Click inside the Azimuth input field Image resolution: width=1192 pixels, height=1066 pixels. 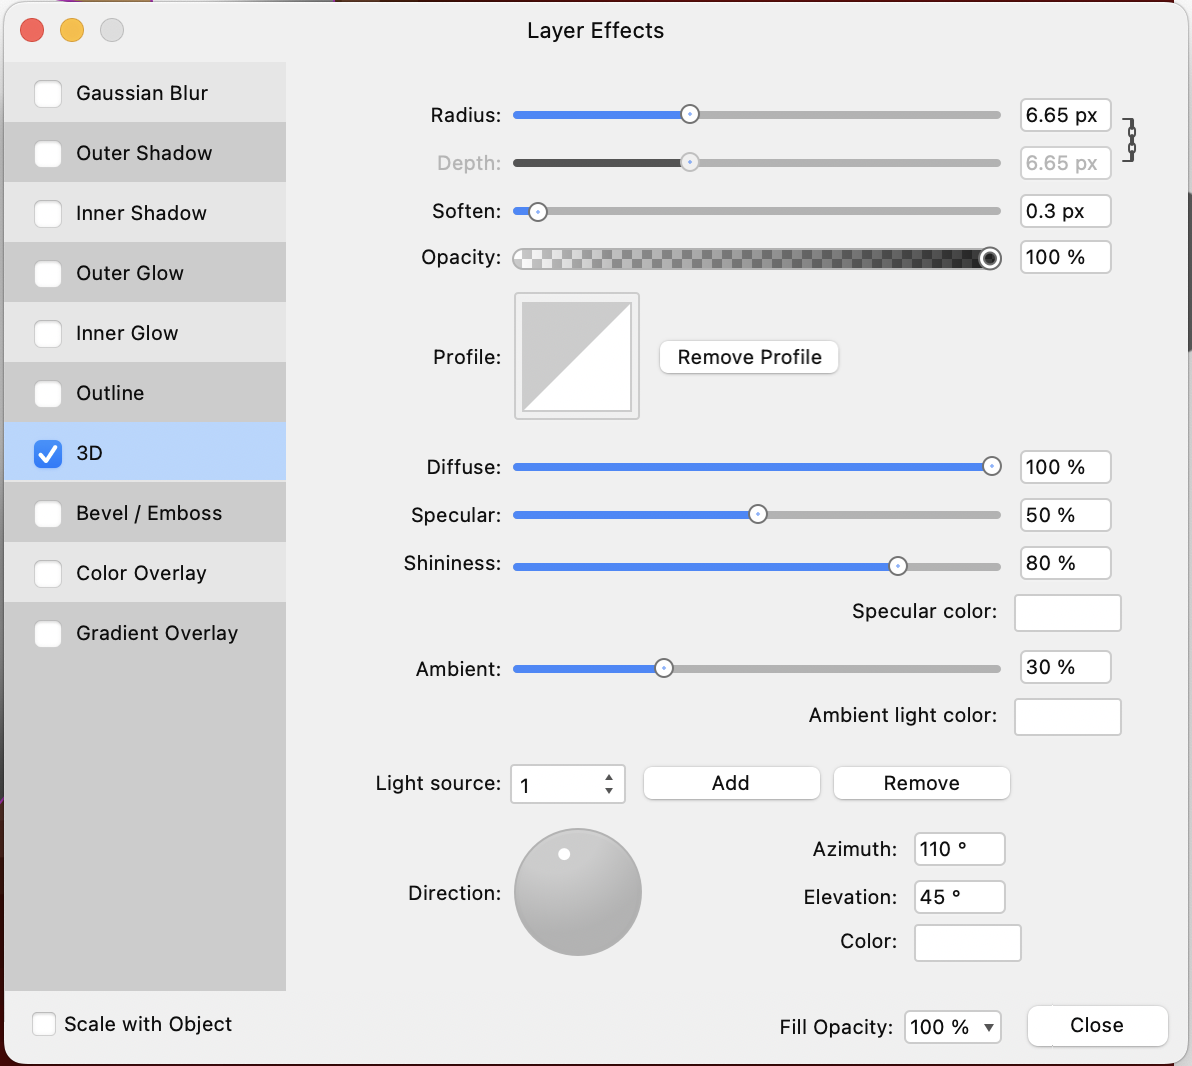[x=957, y=848]
